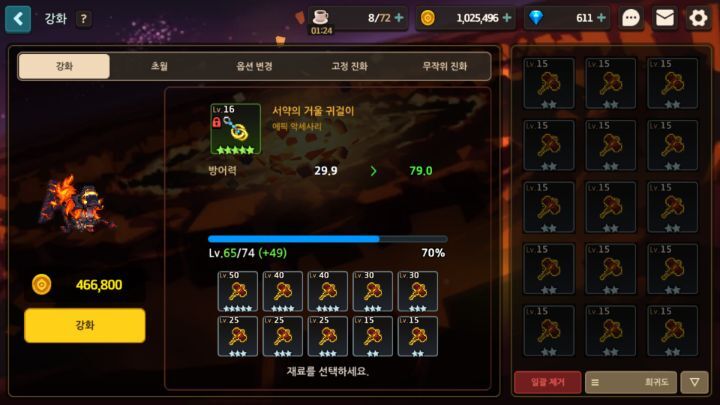
Task: Select the first Lv.15 hammer in inventory
Action: coord(549,83)
